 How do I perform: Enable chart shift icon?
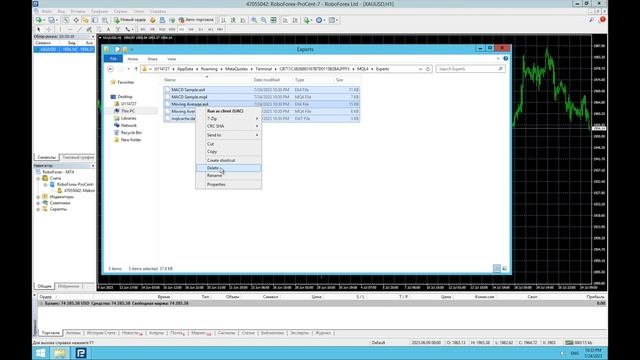coord(295,20)
